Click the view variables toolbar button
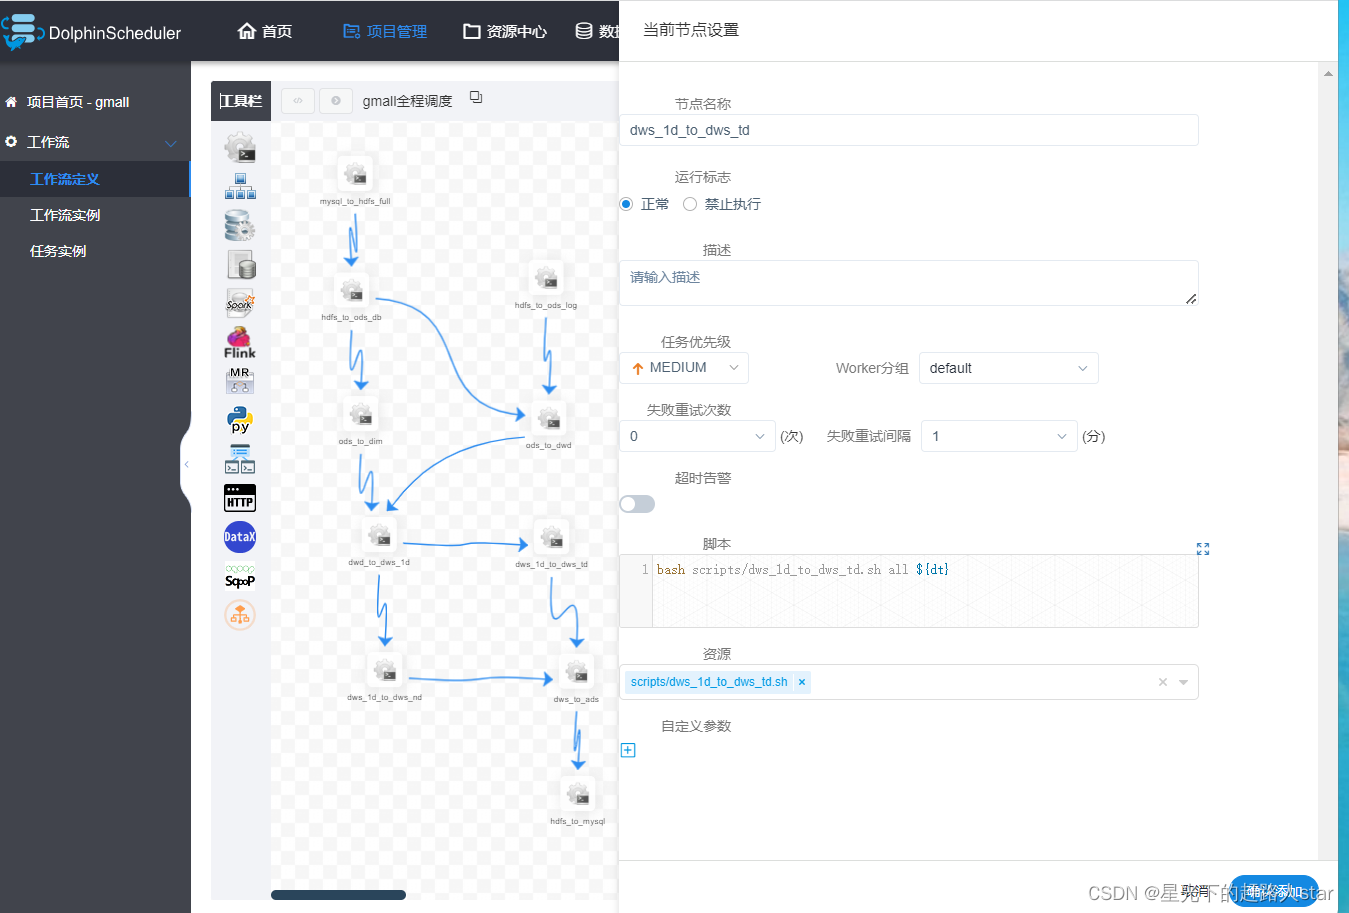This screenshot has width=1349, height=913. [298, 101]
